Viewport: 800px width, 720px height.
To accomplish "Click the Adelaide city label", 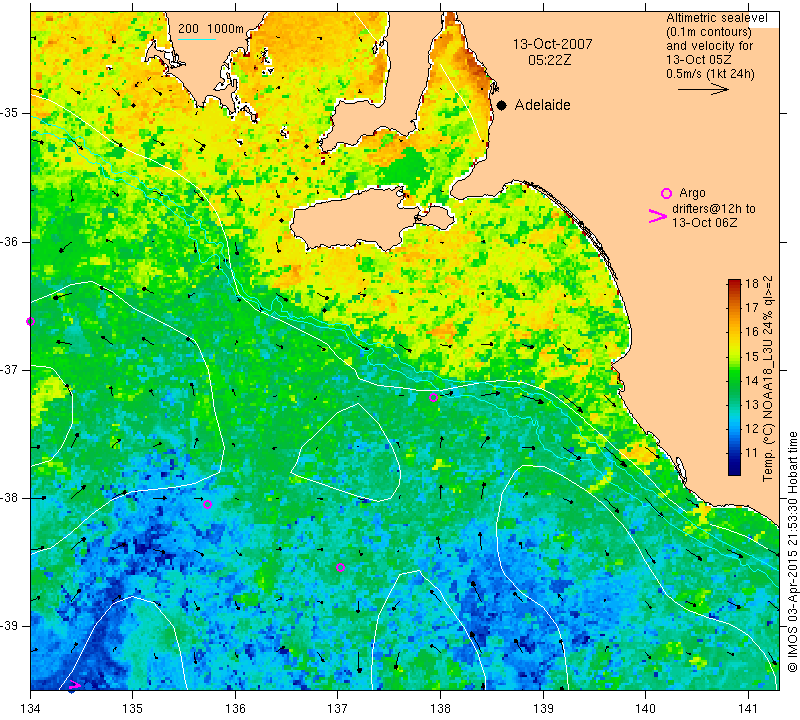I will [542, 105].
